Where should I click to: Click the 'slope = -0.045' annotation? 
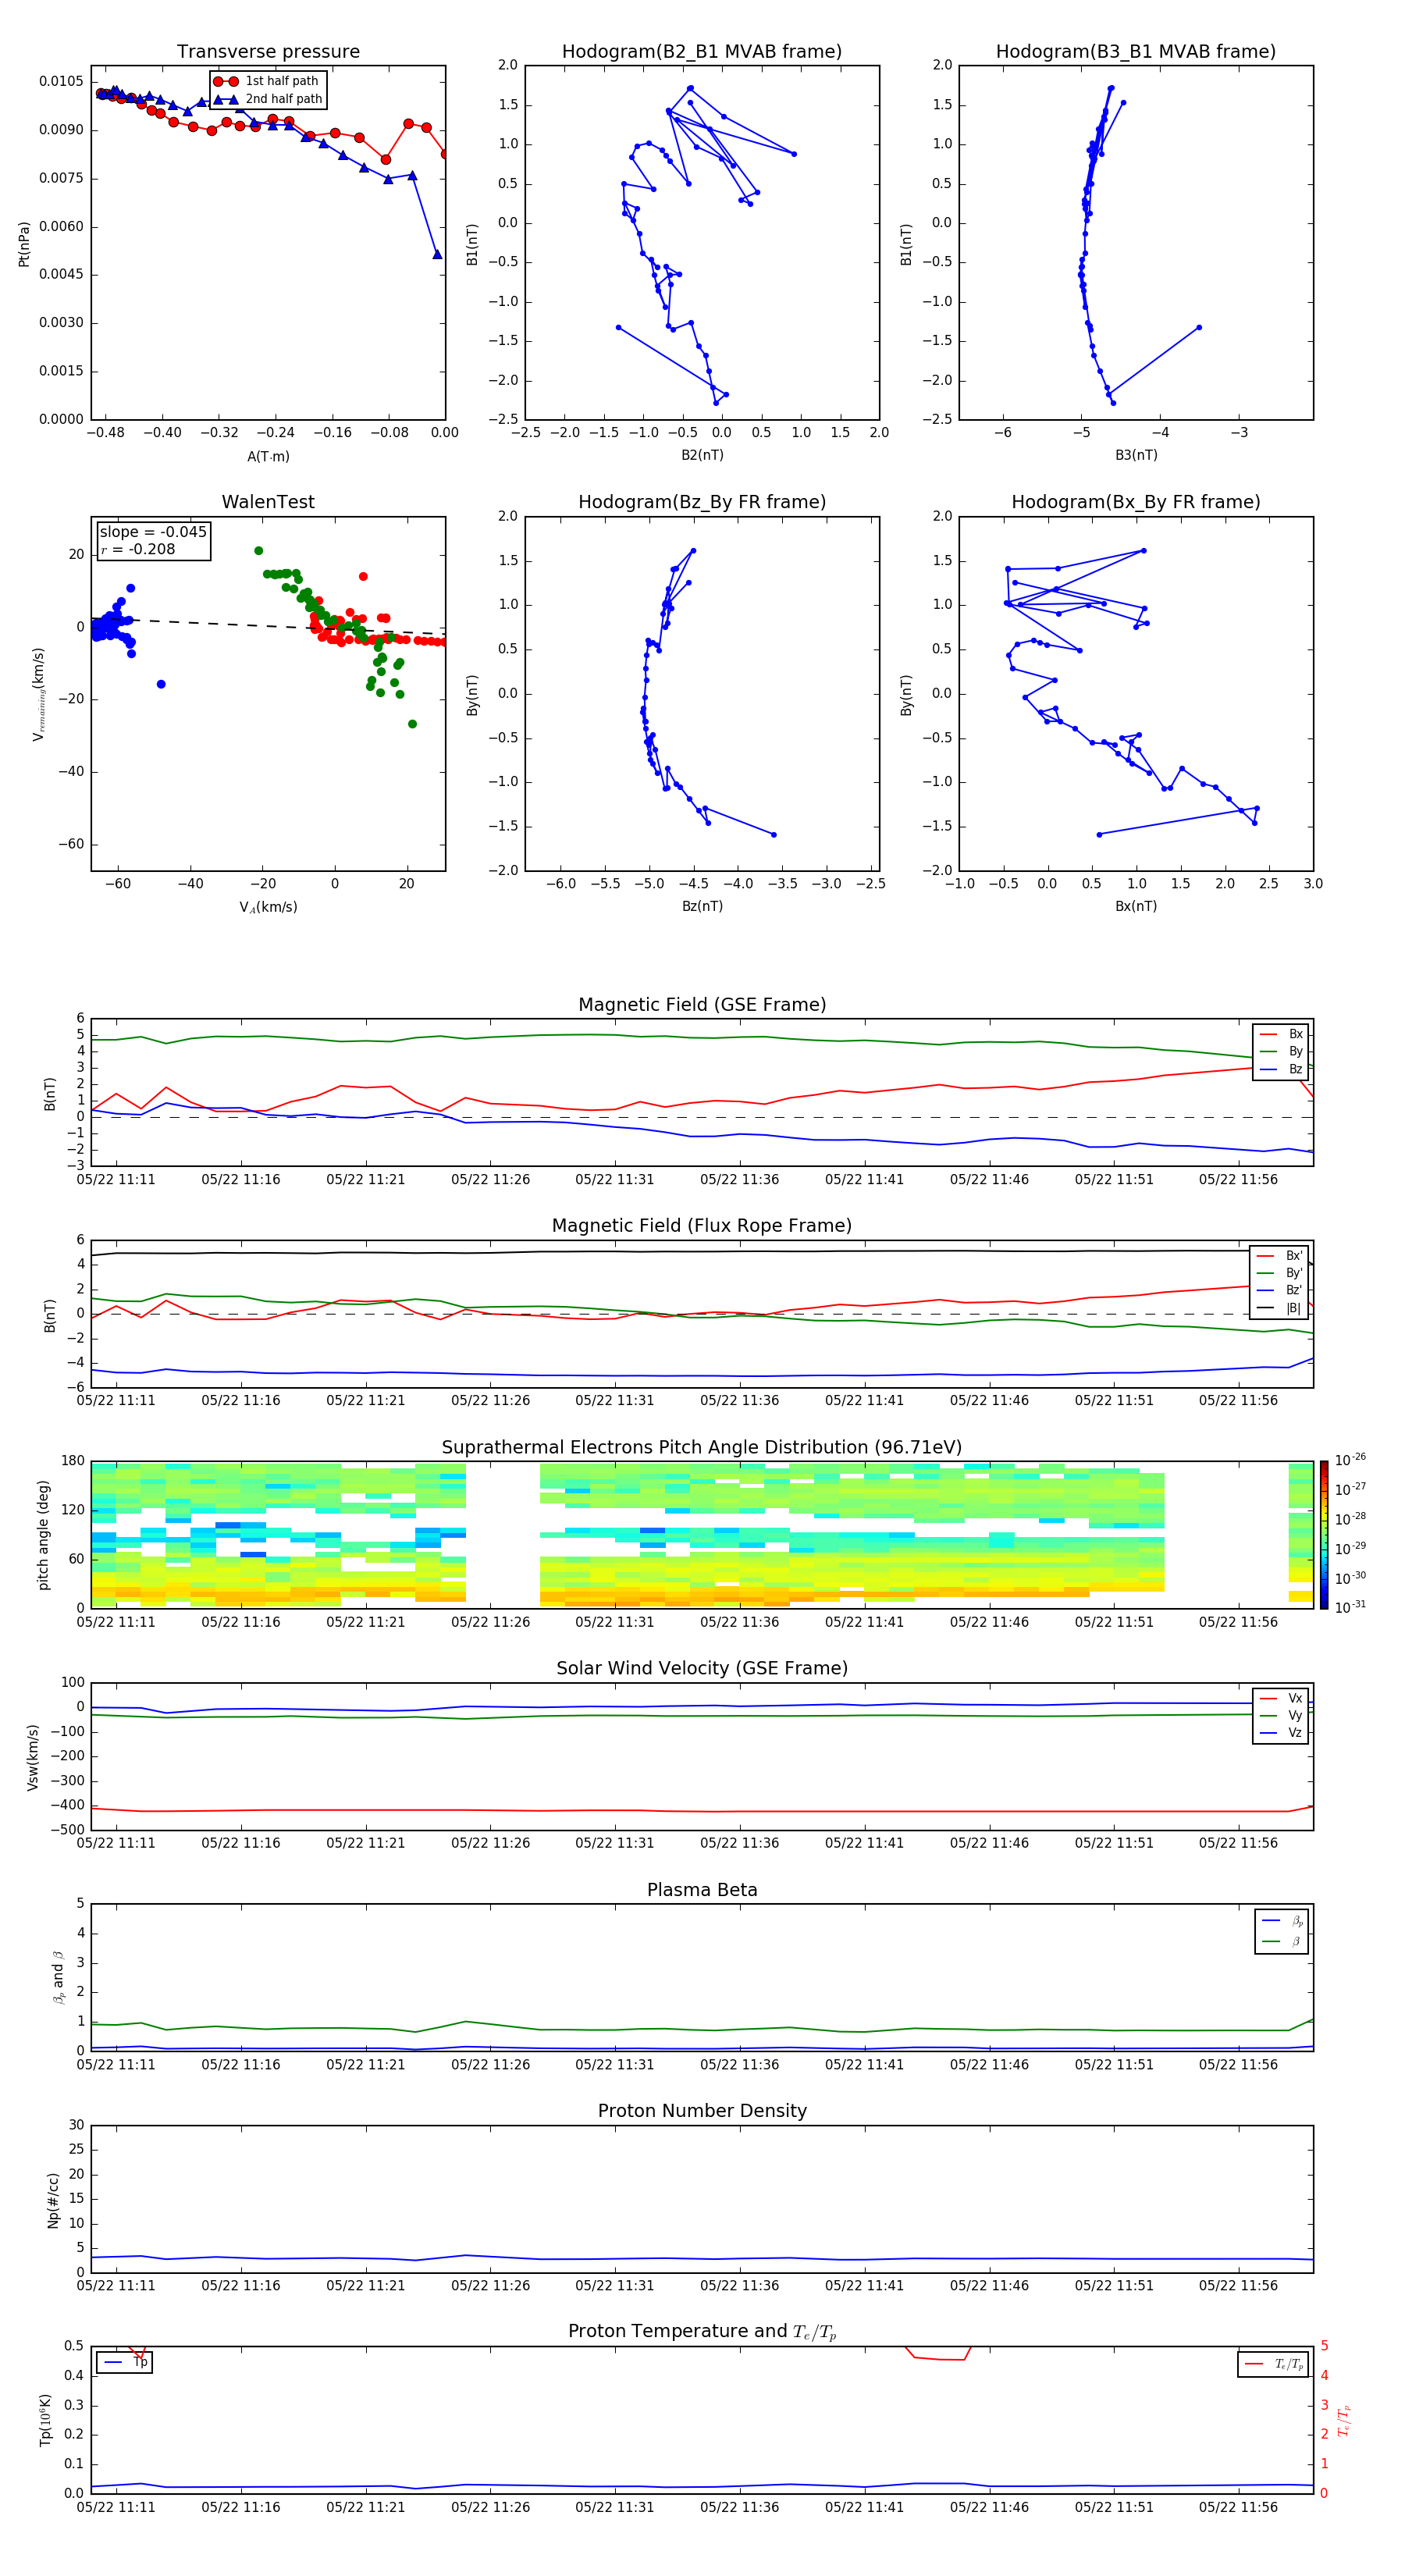[x=153, y=532]
